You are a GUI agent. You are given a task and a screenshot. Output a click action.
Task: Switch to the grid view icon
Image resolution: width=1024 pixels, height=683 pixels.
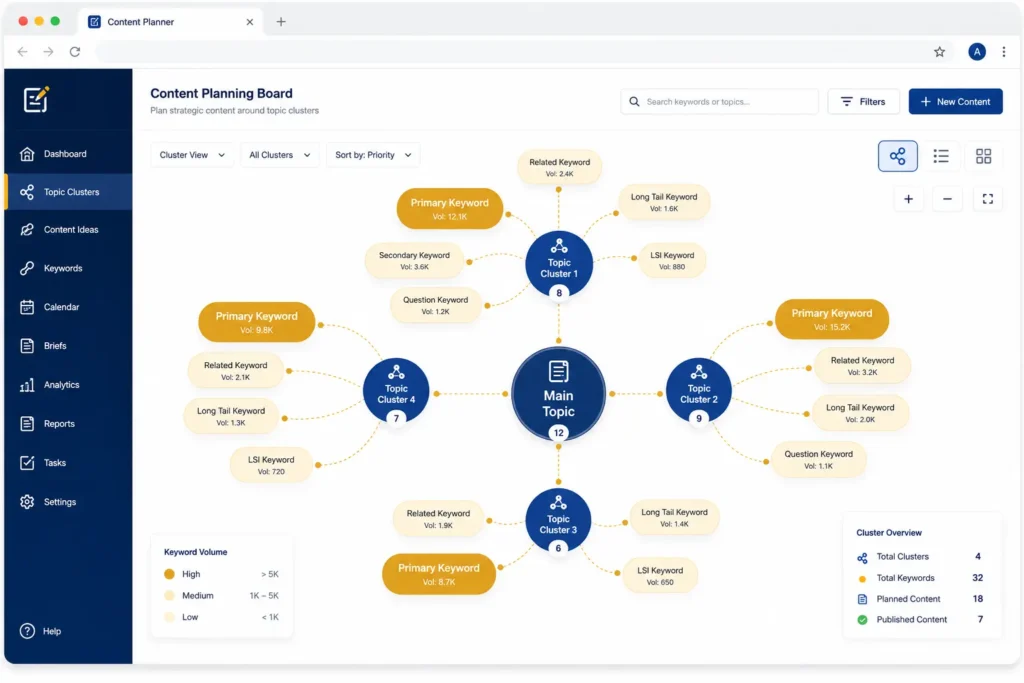click(983, 156)
